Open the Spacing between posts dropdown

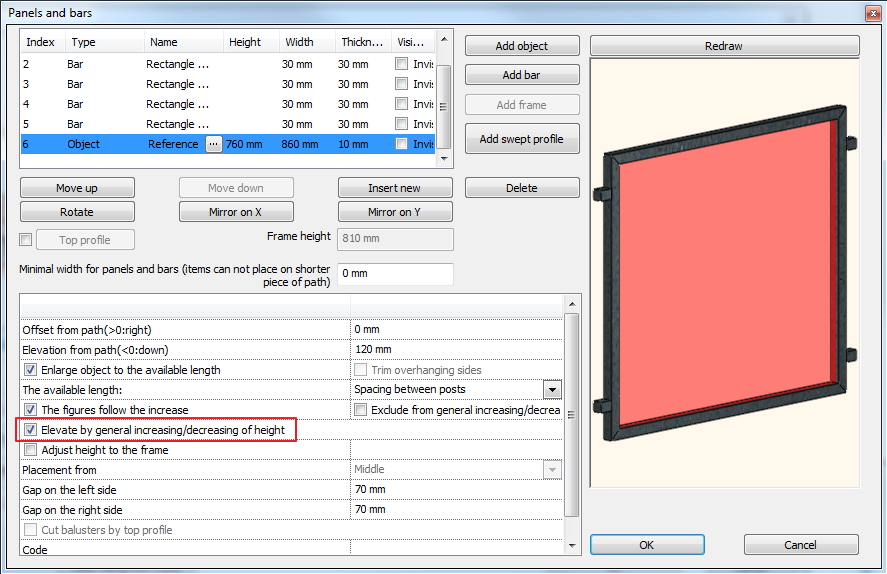tap(552, 390)
